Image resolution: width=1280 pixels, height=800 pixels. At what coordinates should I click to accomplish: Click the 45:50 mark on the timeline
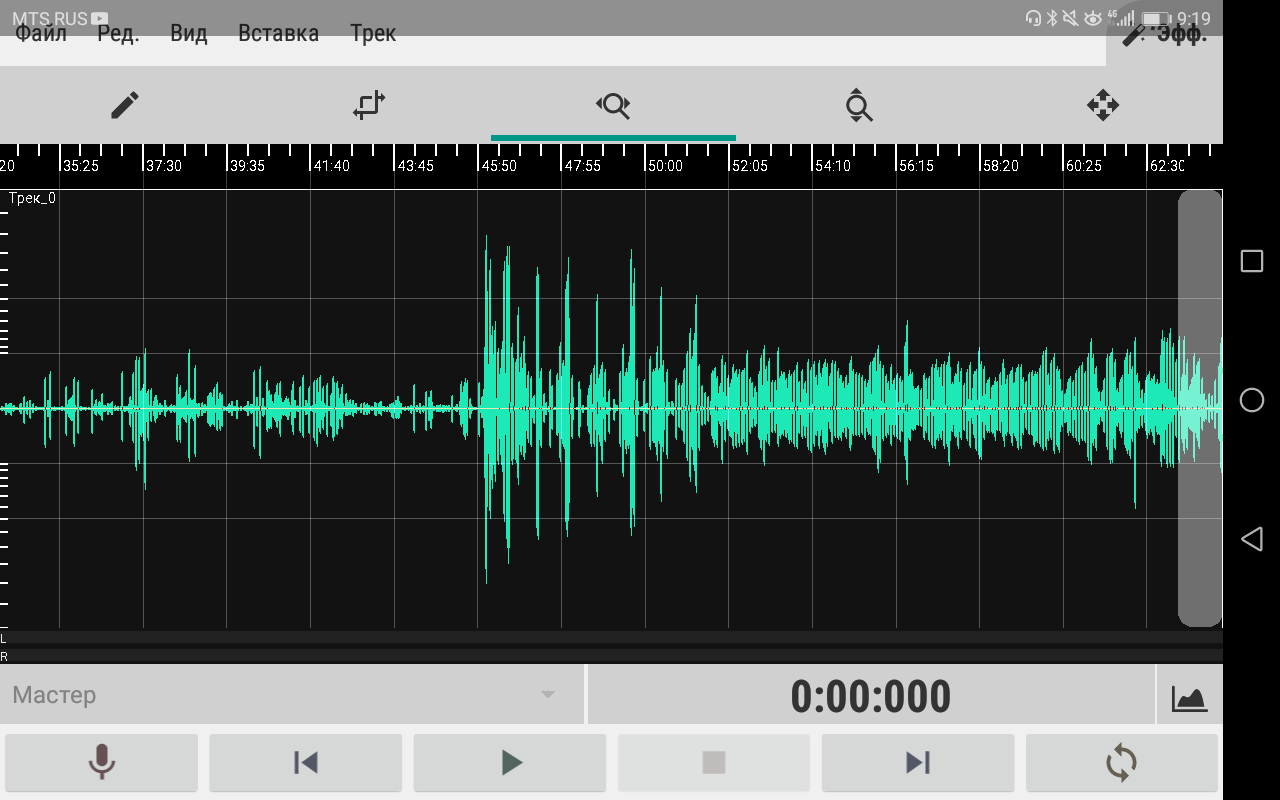tap(498, 166)
